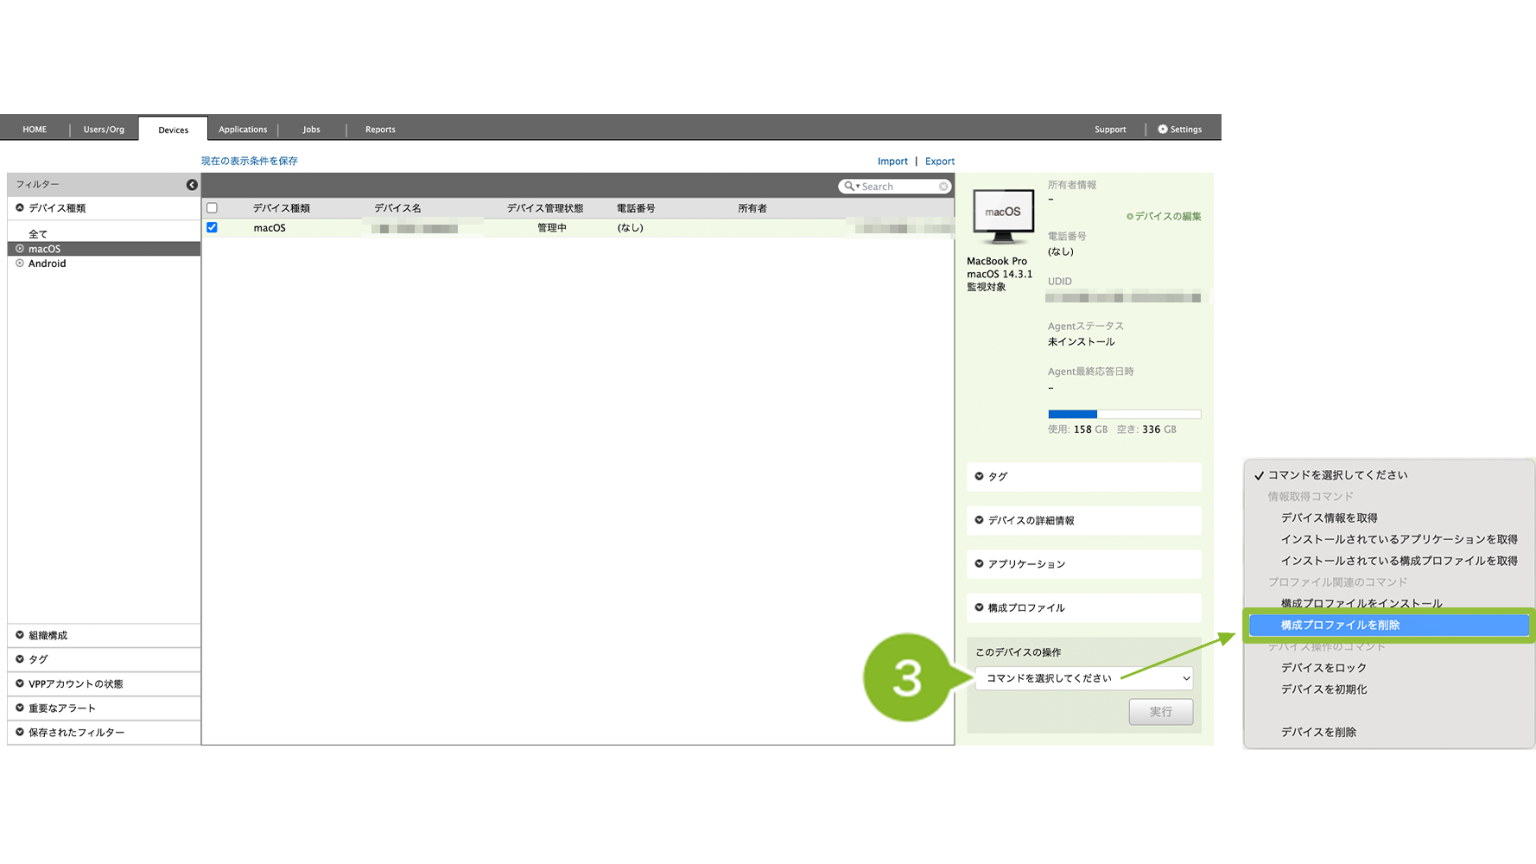Select the macOS device type filter
This screenshot has height=864, width=1536.
click(x=104, y=249)
